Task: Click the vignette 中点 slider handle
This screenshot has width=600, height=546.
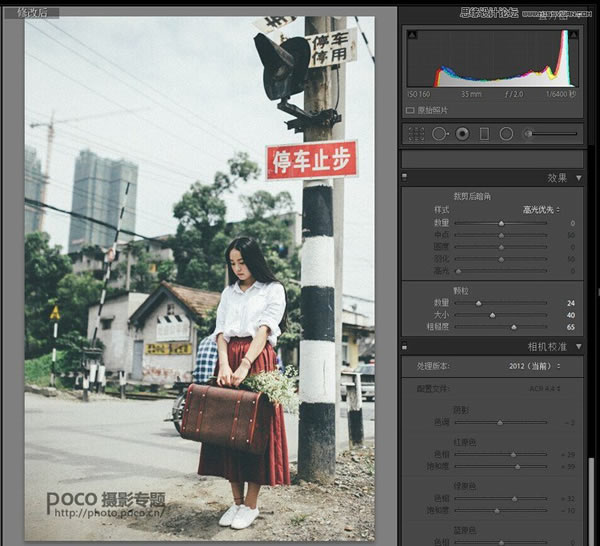Action: click(x=501, y=235)
